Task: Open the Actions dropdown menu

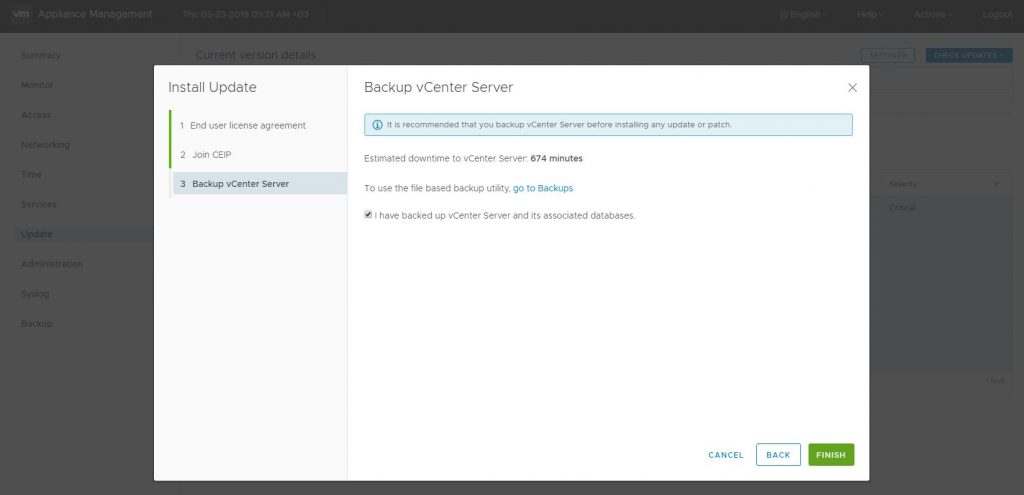Action: click(x=933, y=14)
